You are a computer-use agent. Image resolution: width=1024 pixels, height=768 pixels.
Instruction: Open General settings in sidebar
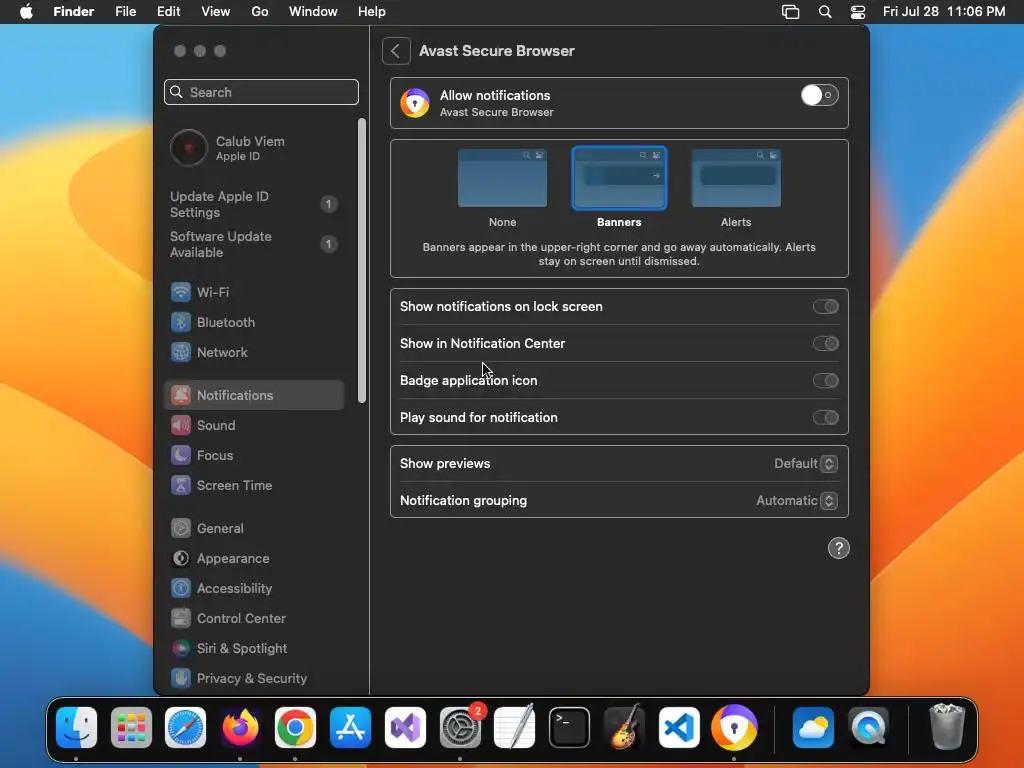click(253, 528)
